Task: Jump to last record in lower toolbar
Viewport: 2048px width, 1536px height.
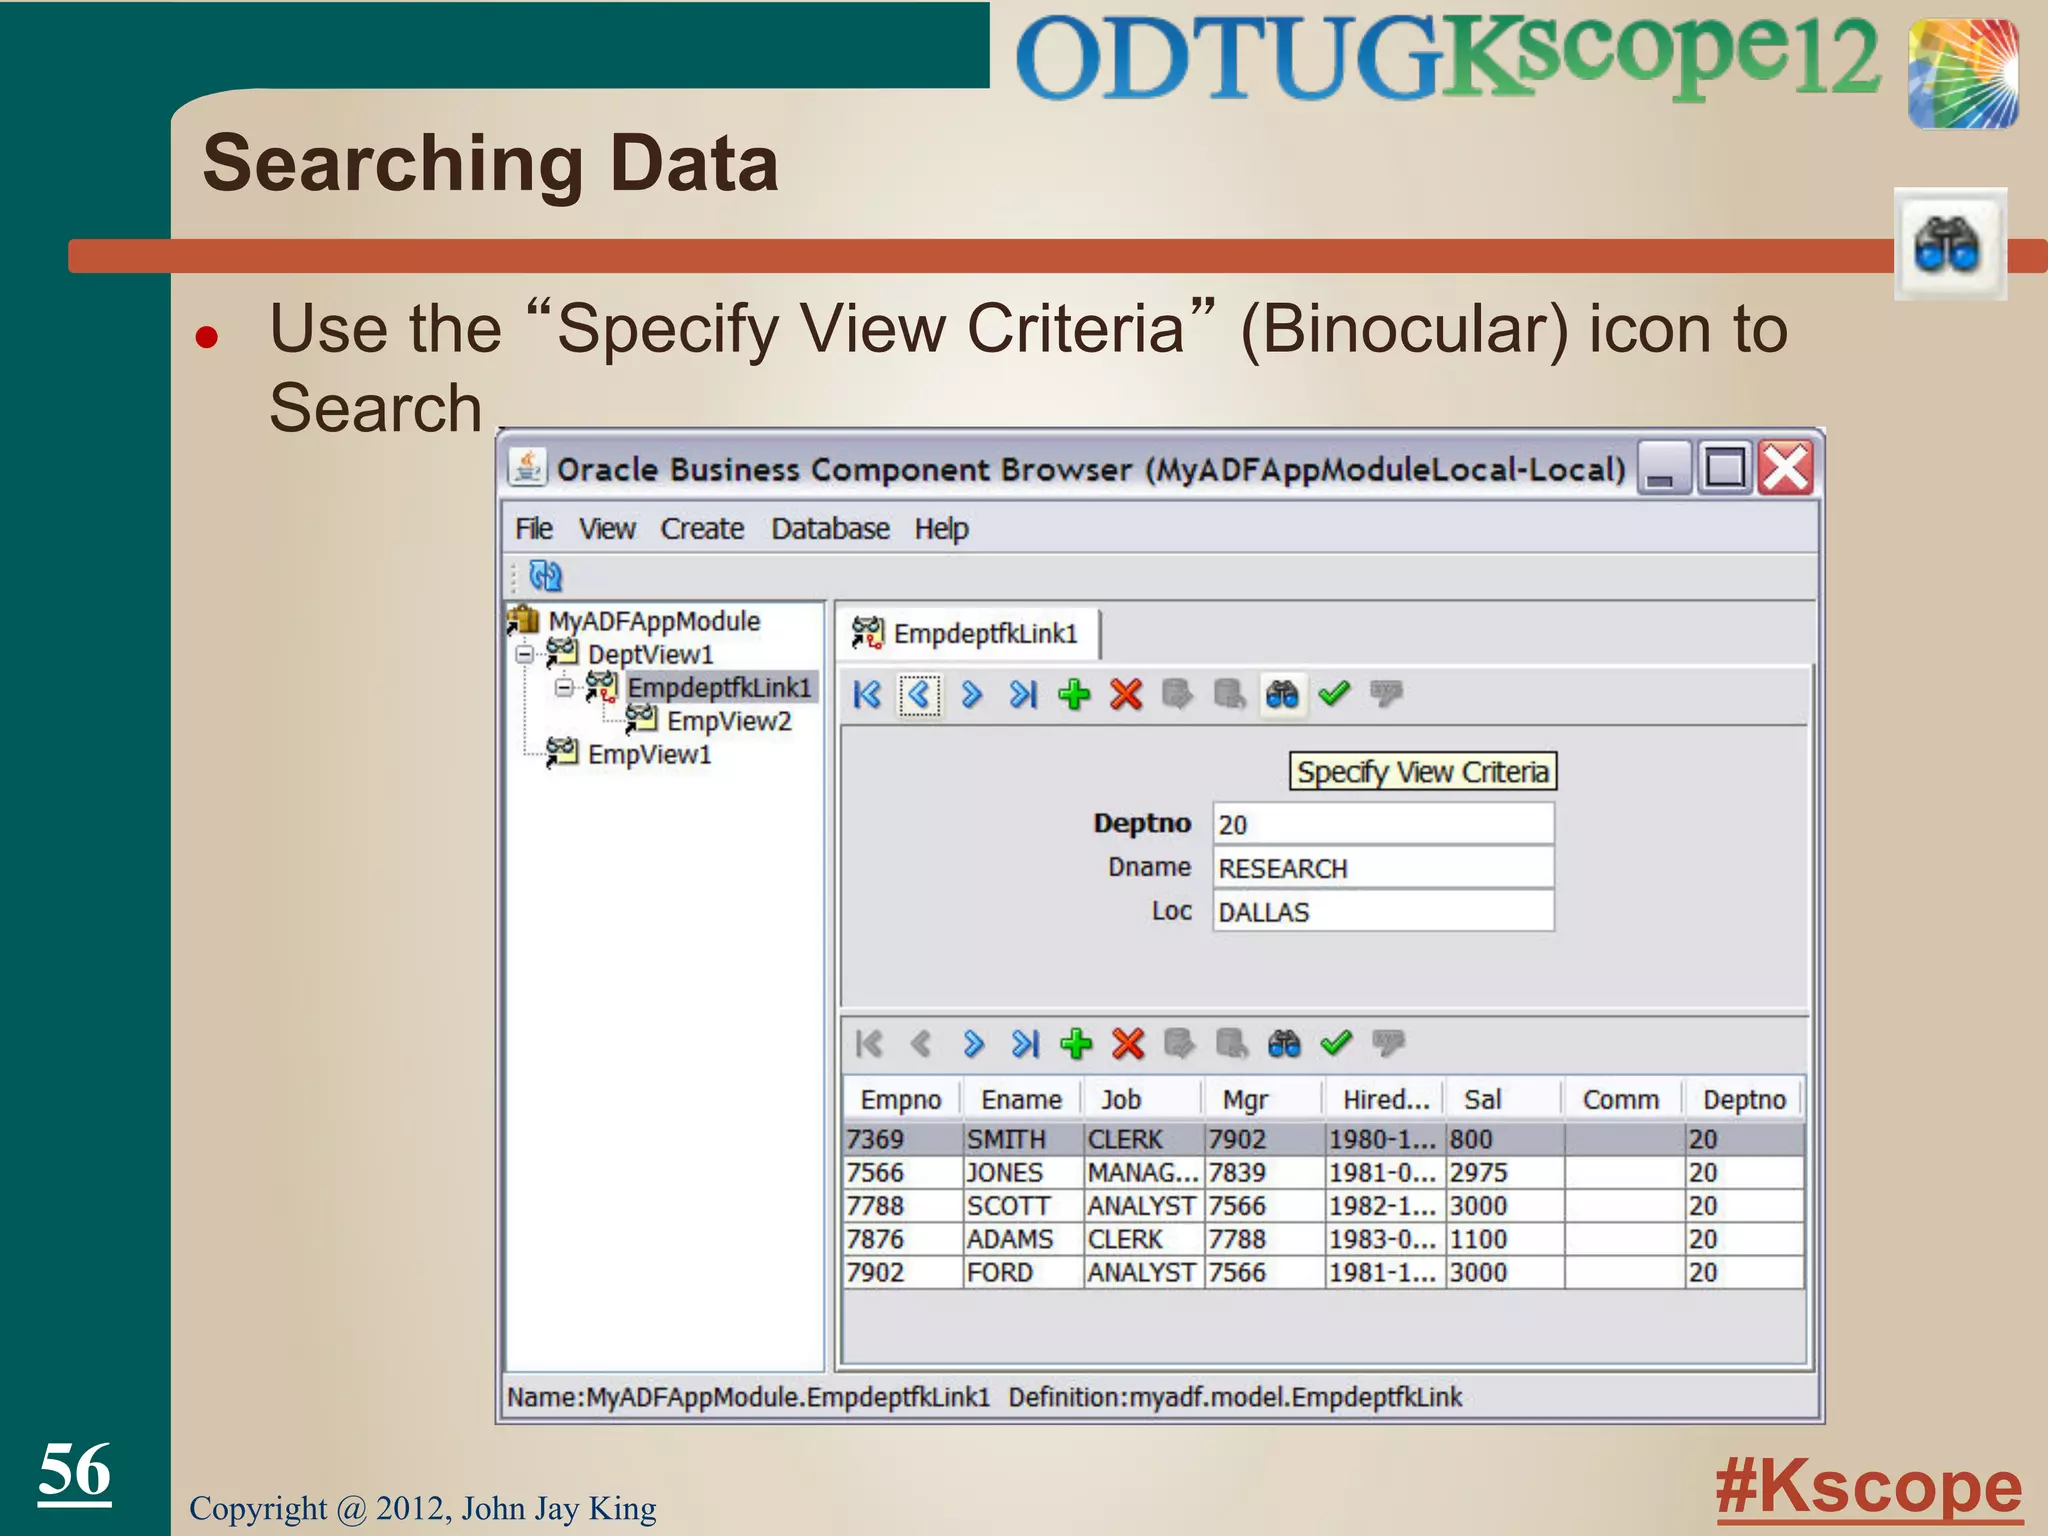Action: coord(1025,1044)
